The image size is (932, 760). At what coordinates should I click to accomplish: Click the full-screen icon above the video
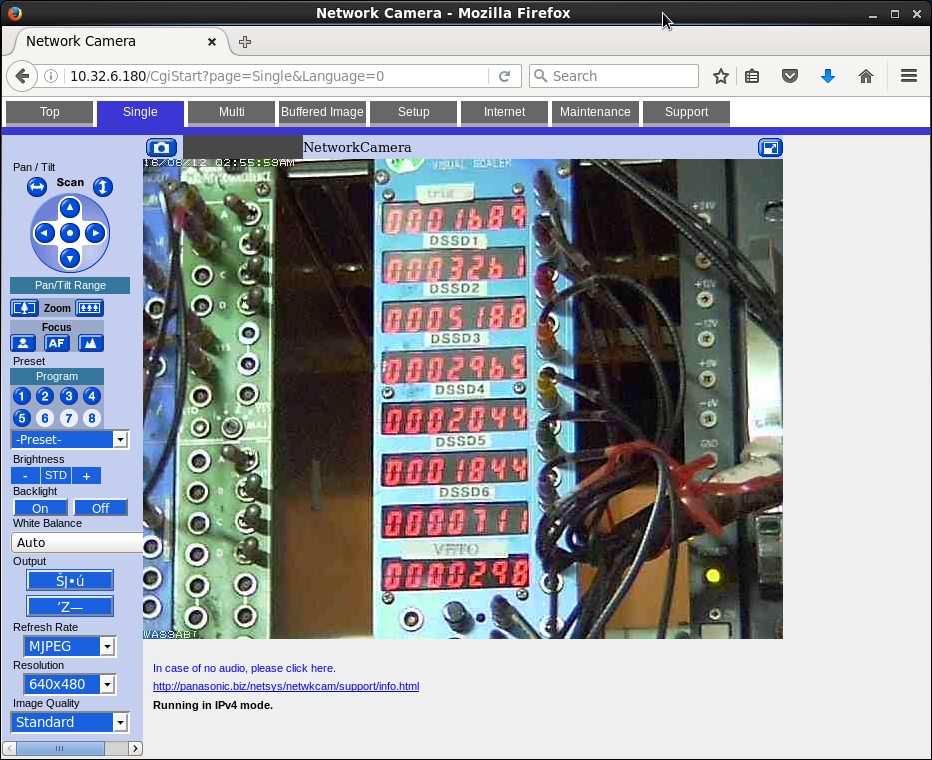pos(770,148)
